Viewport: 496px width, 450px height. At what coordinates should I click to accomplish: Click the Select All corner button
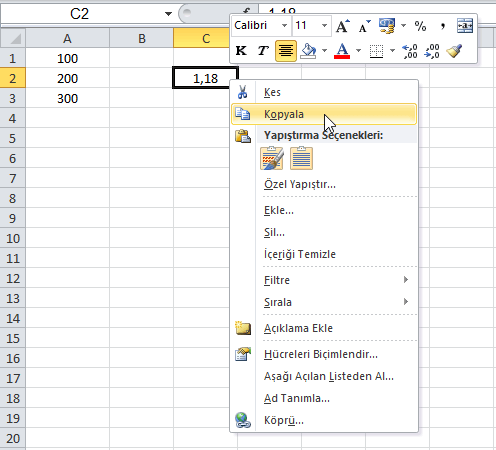pos(13,38)
